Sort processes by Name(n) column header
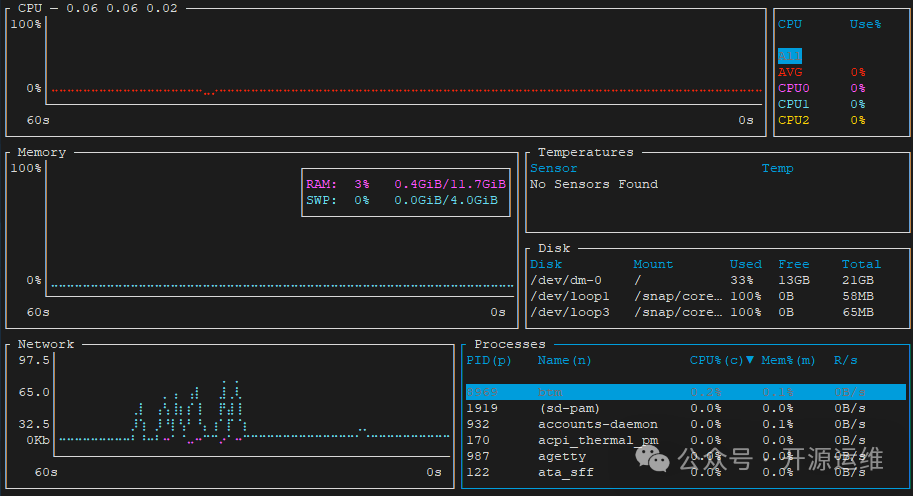Viewport: 913px width, 496px height. coord(565,360)
